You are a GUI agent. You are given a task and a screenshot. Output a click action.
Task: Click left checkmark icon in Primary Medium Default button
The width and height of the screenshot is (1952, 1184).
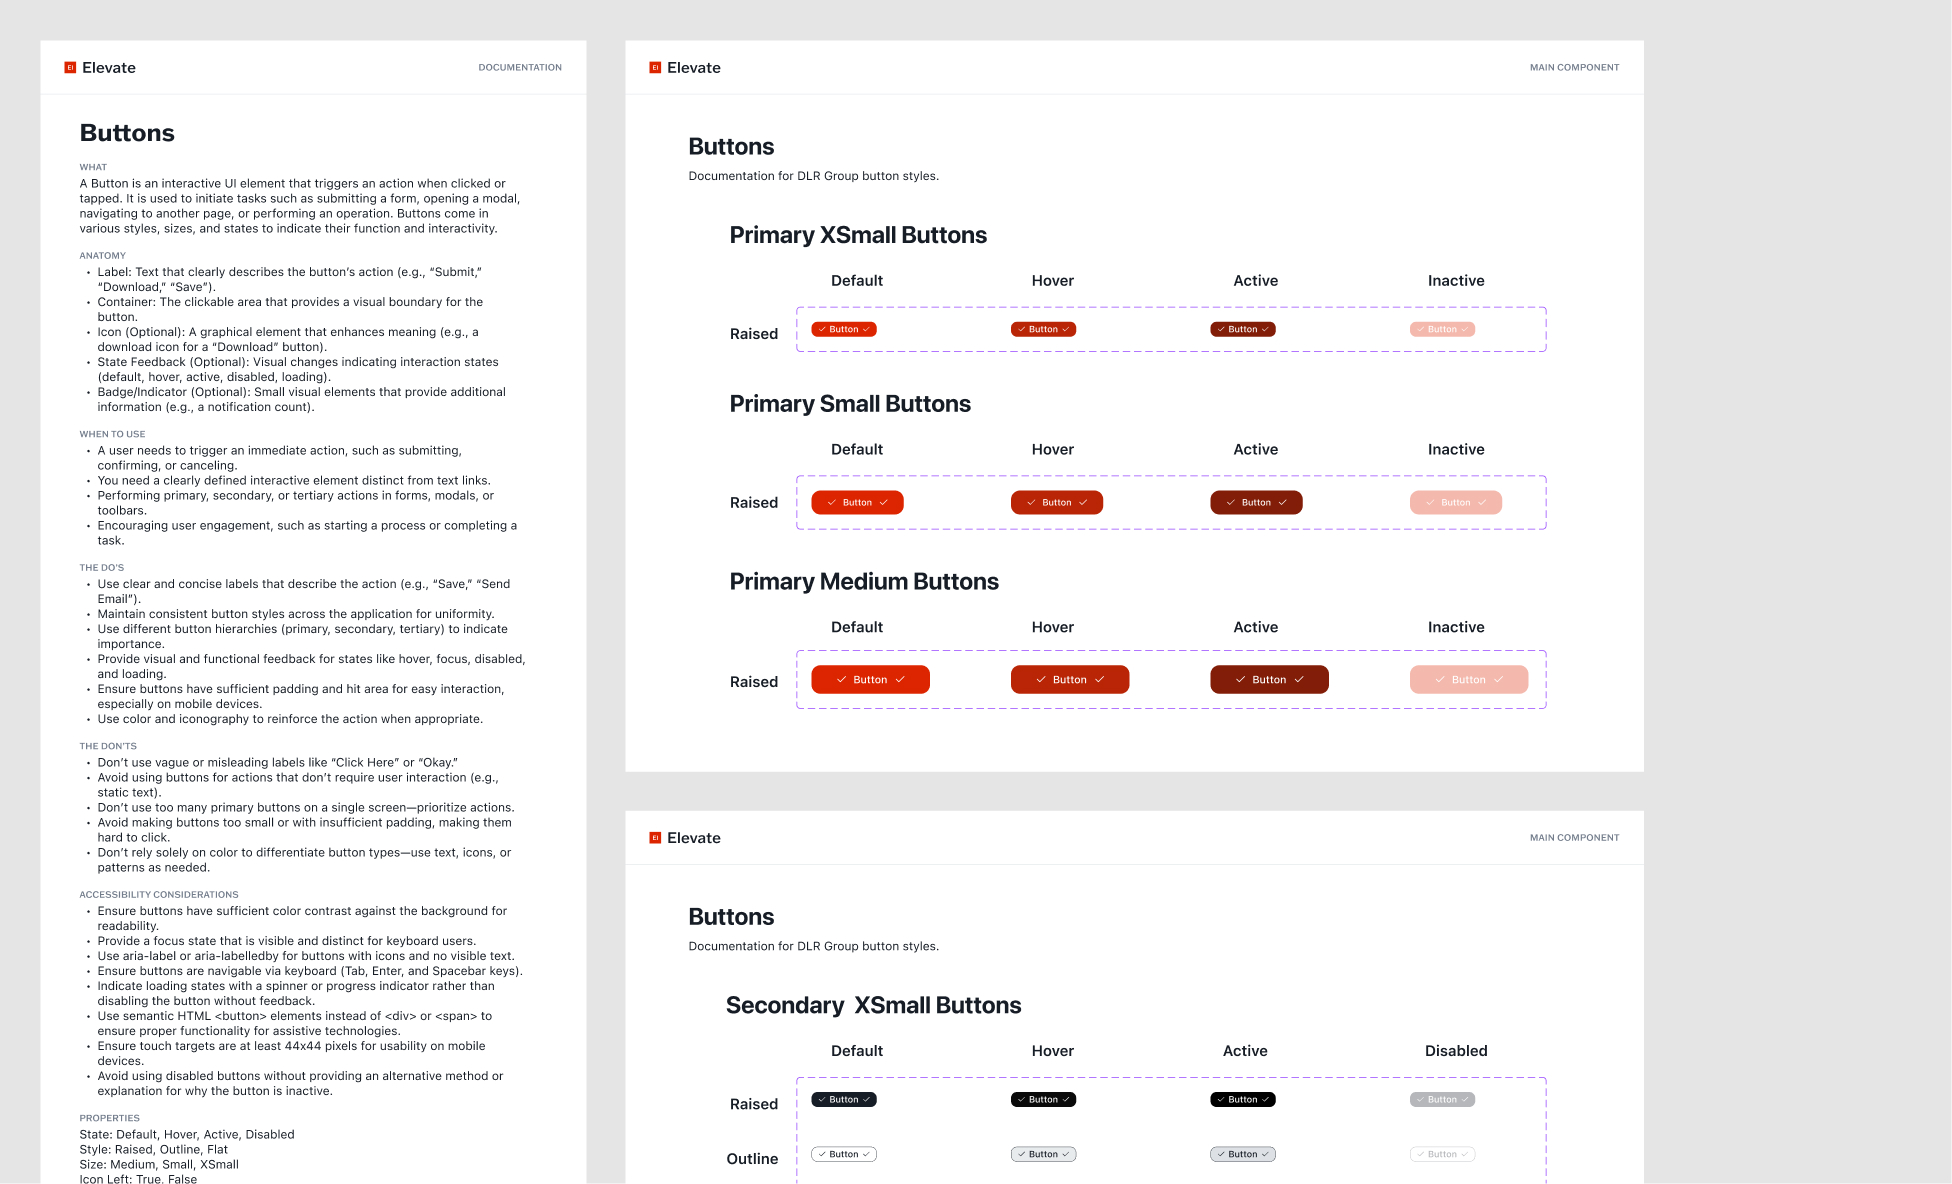point(842,680)
